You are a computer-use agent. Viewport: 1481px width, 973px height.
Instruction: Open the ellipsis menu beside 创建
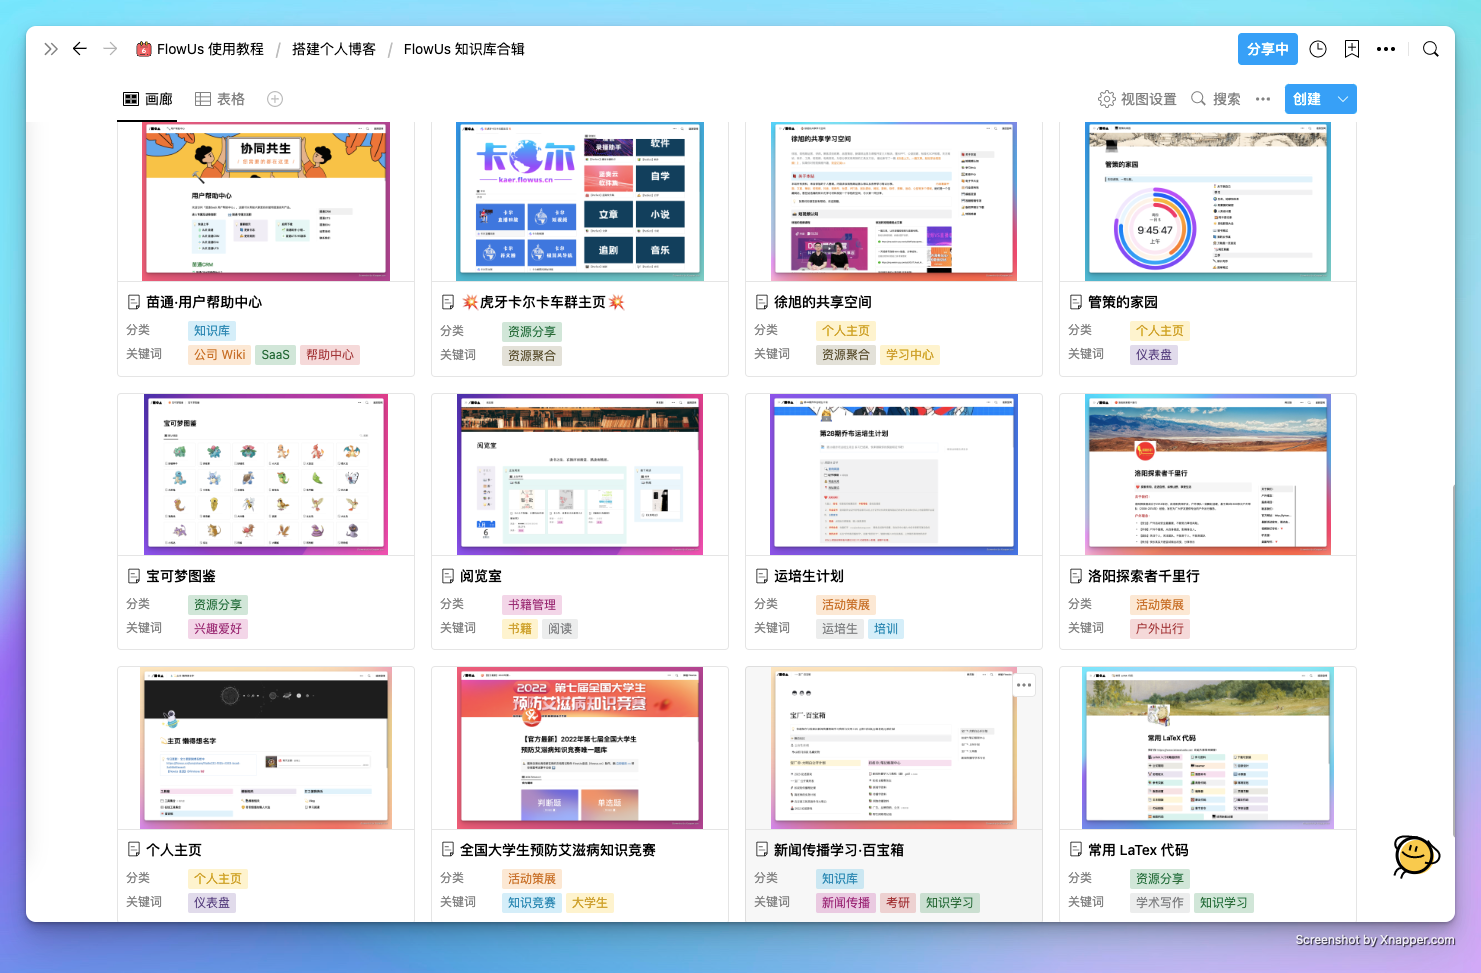pyautogui.click(x=1262, y=99)
